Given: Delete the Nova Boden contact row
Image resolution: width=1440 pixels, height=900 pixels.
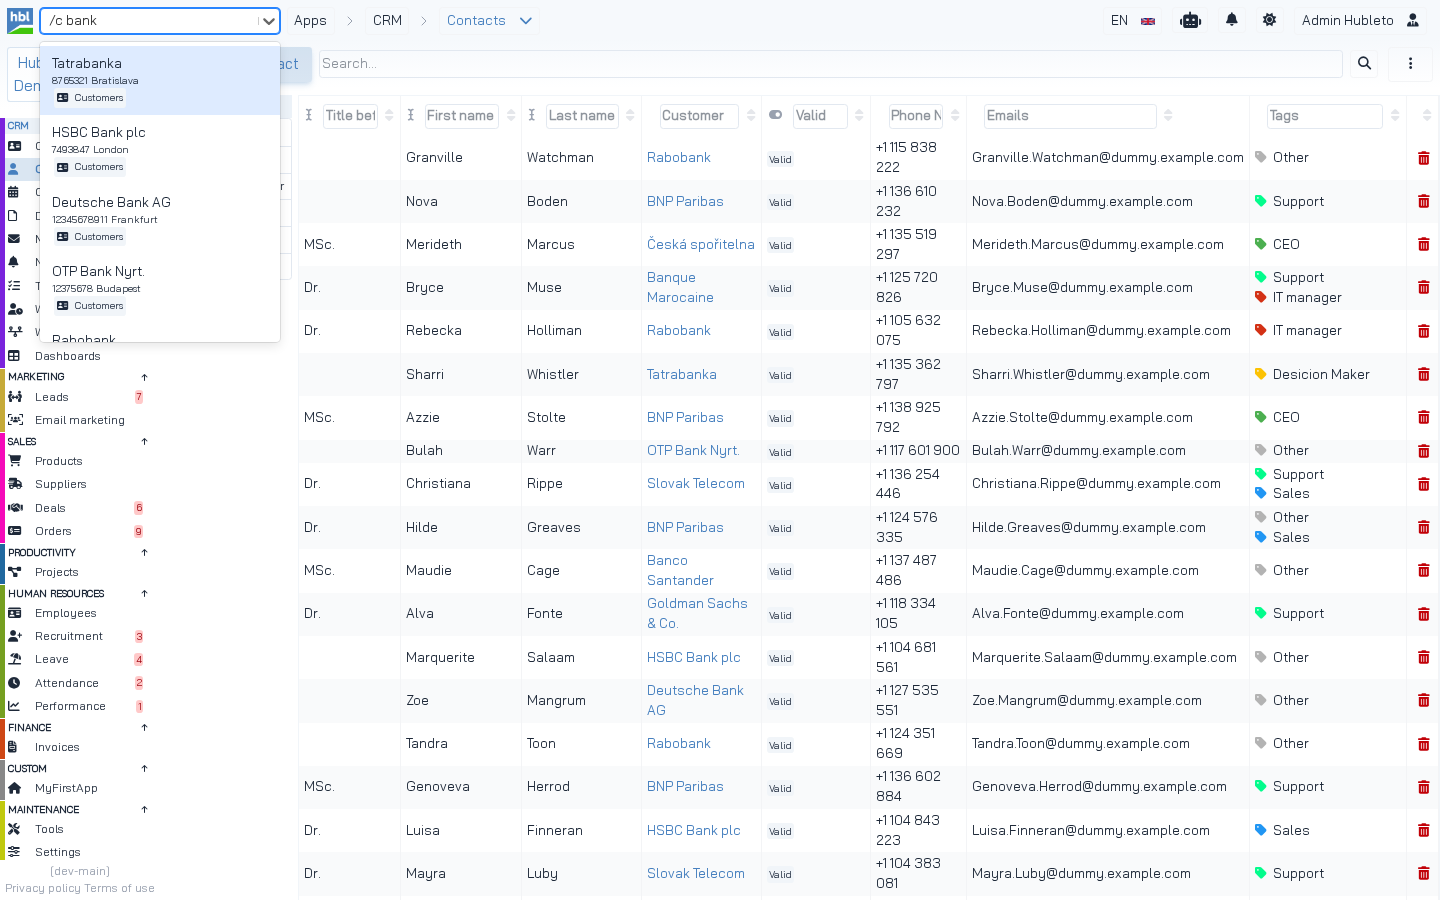Looking at the screenshot, I should tap(1424, 201).
